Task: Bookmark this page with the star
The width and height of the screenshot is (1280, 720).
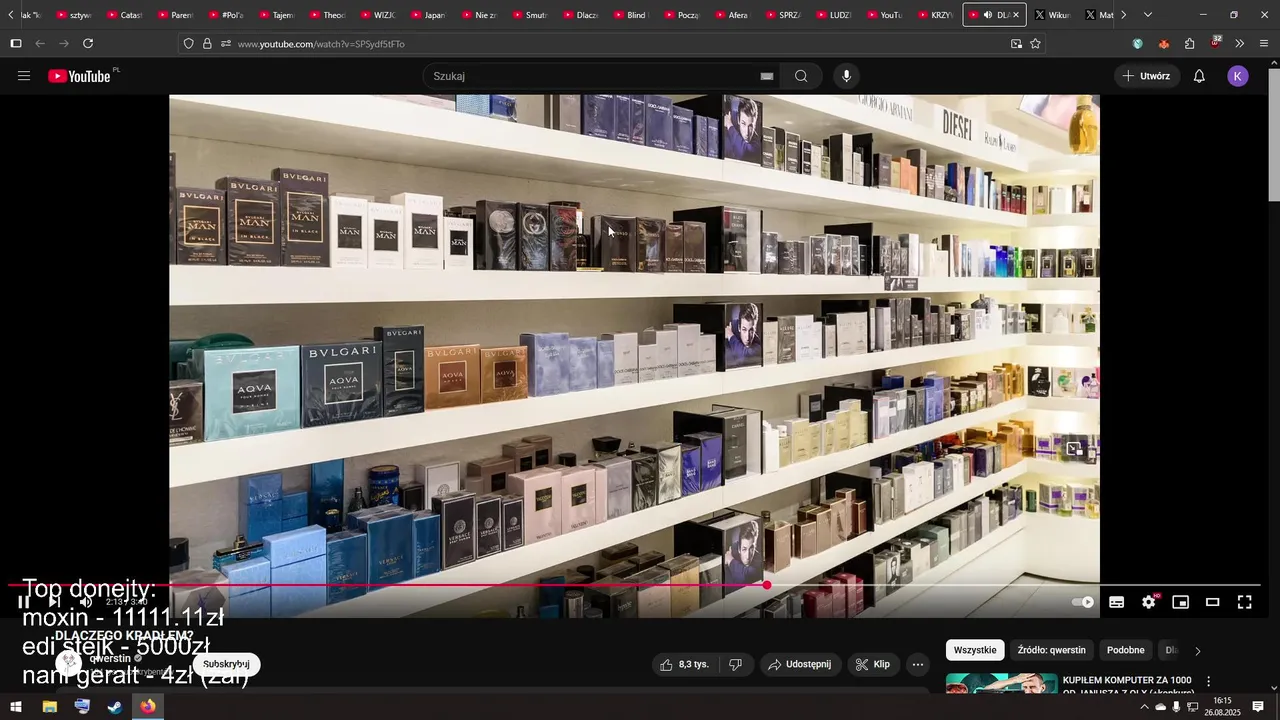Action: [1035, 44]
